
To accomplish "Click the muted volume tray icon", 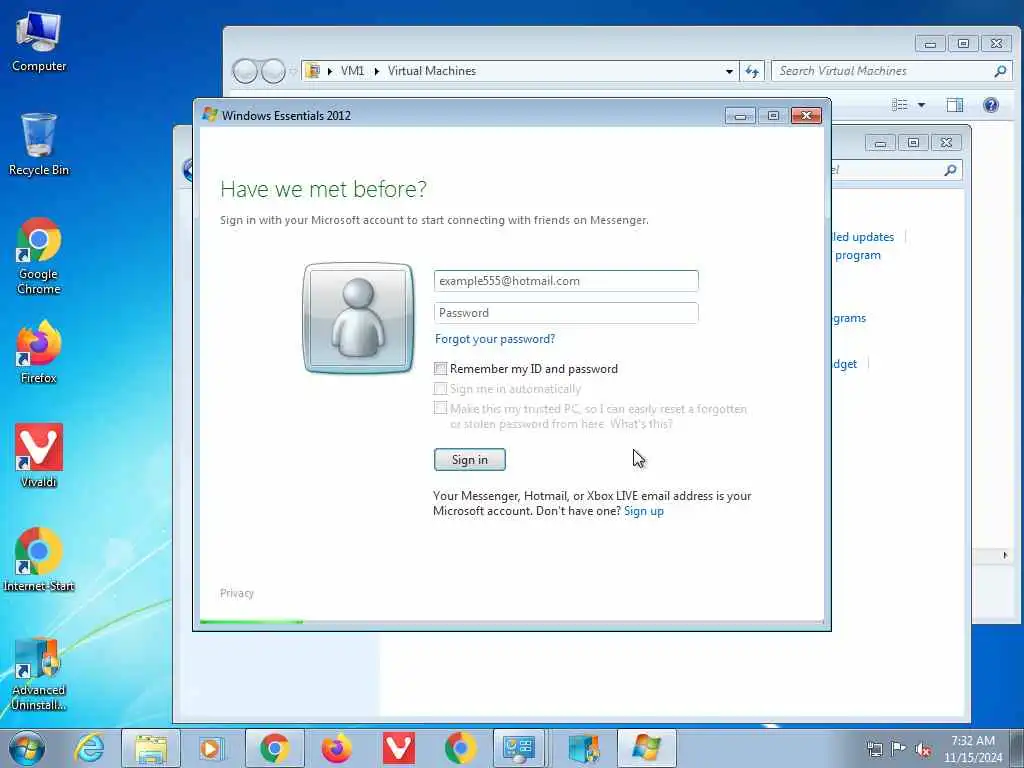I will coord(923,749).
